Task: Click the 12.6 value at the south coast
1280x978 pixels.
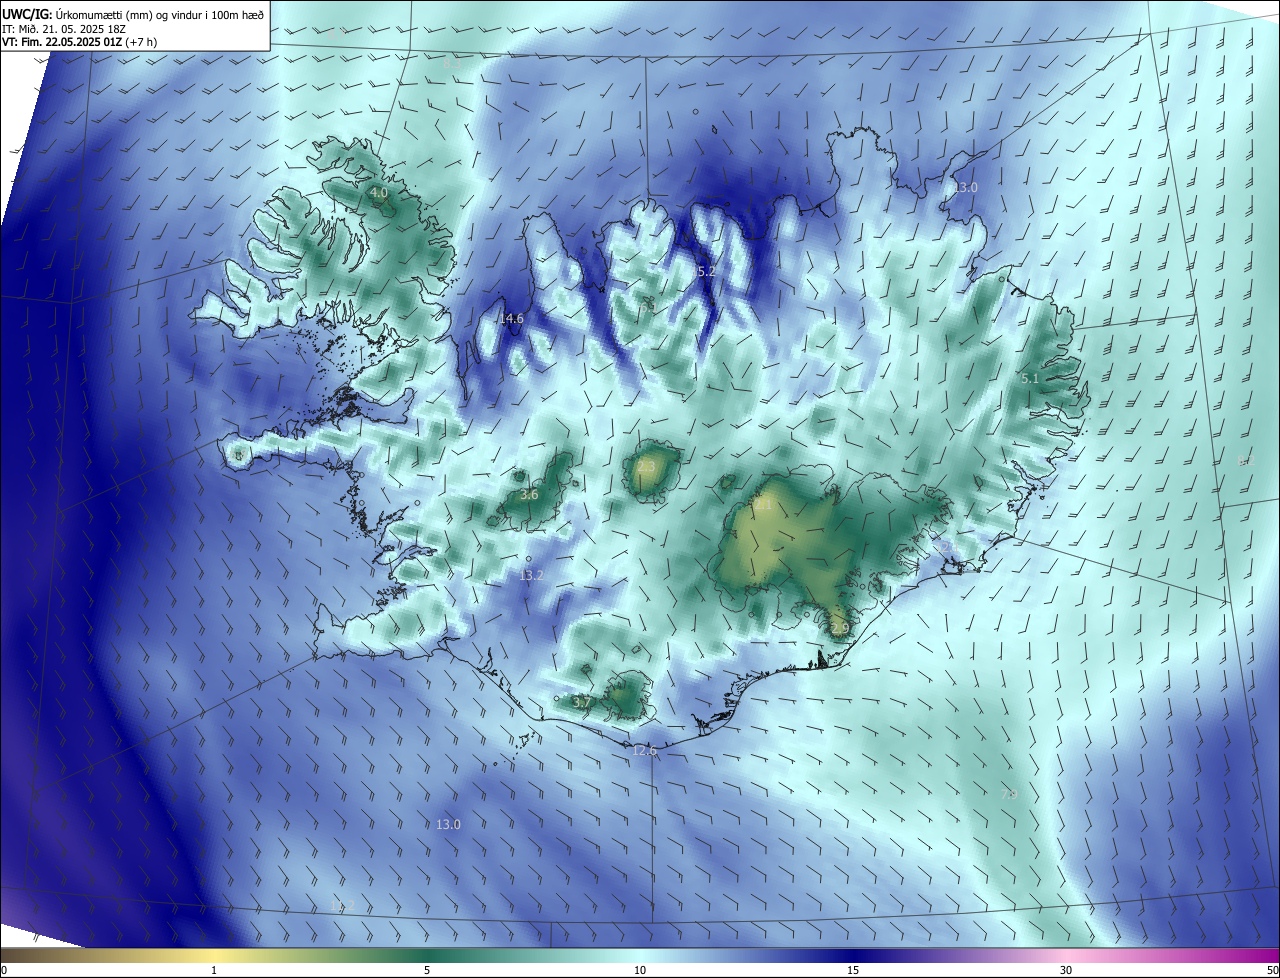Action: (x=645, y=751)
